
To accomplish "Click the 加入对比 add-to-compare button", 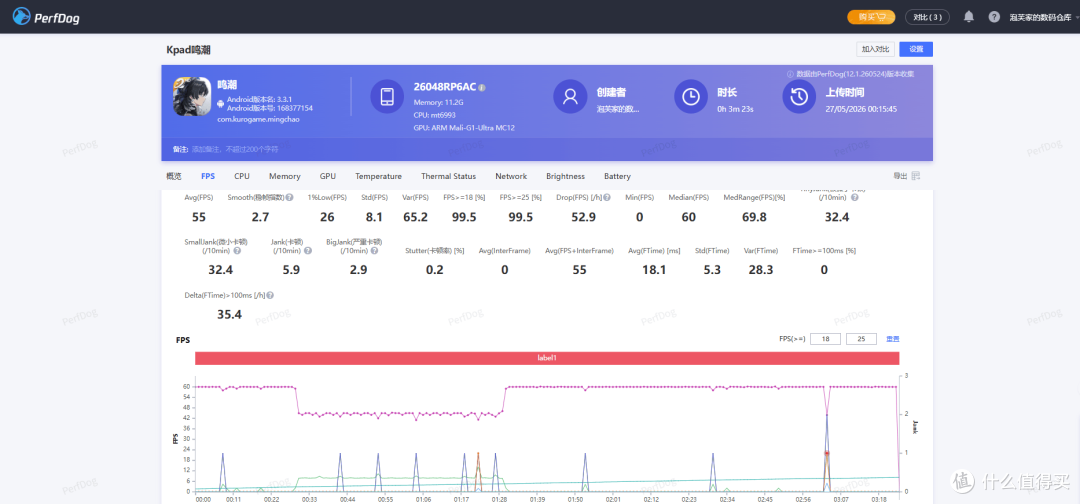I will pos(875,49).
